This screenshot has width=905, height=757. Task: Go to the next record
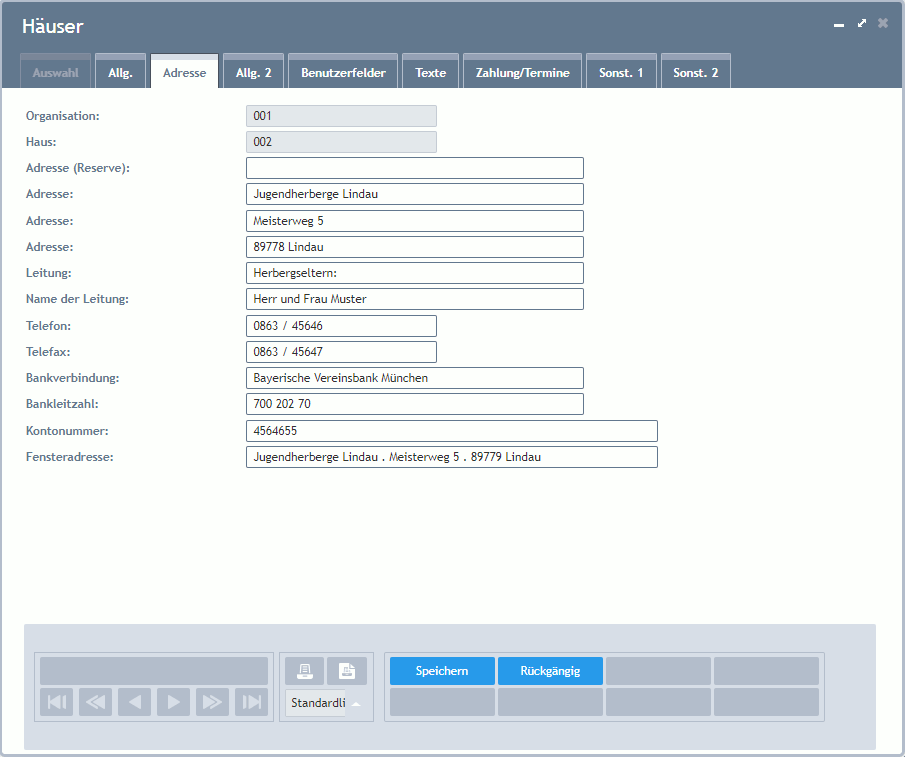coord(173,702)
